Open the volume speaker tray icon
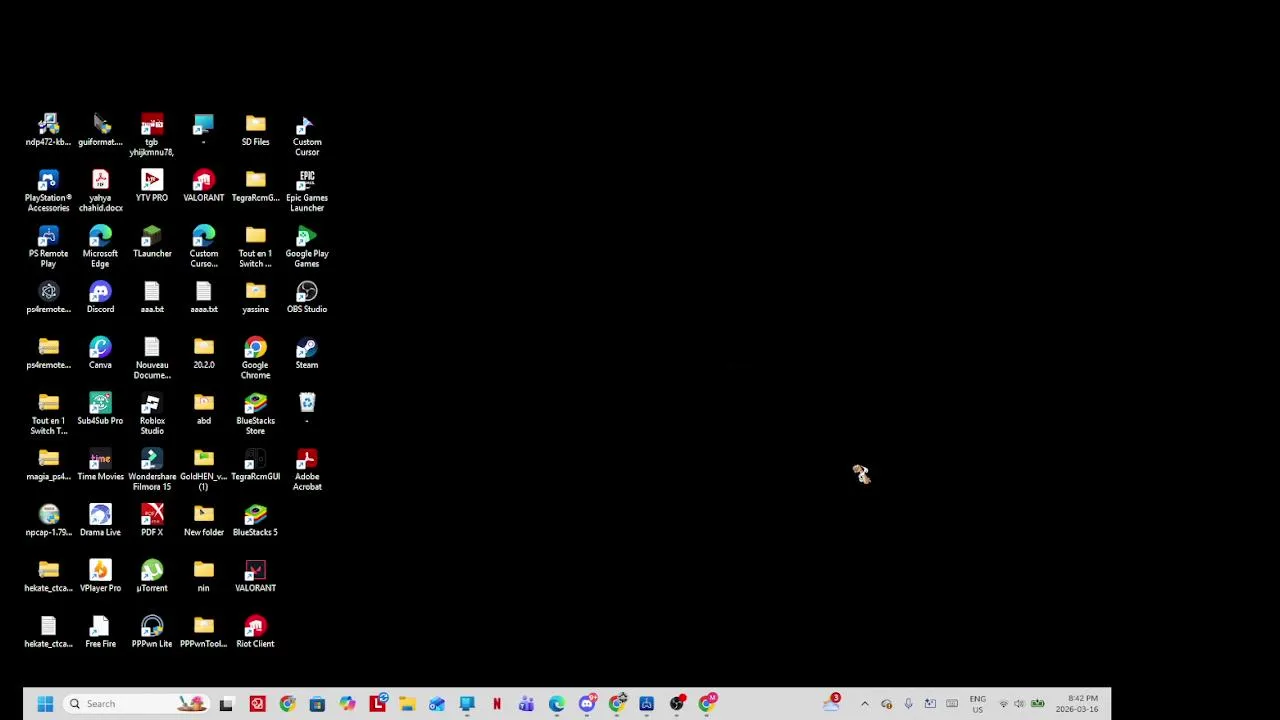1280x720 pixels. click(x=1020, y=704)
